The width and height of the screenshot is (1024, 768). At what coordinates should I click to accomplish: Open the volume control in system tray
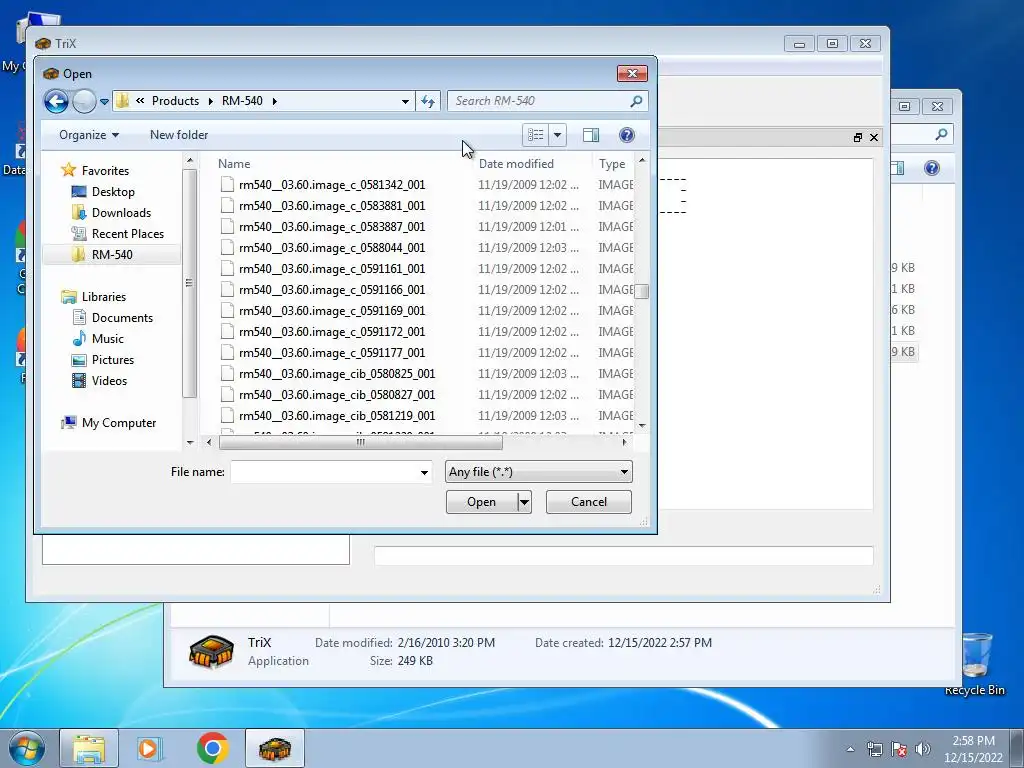923,750
